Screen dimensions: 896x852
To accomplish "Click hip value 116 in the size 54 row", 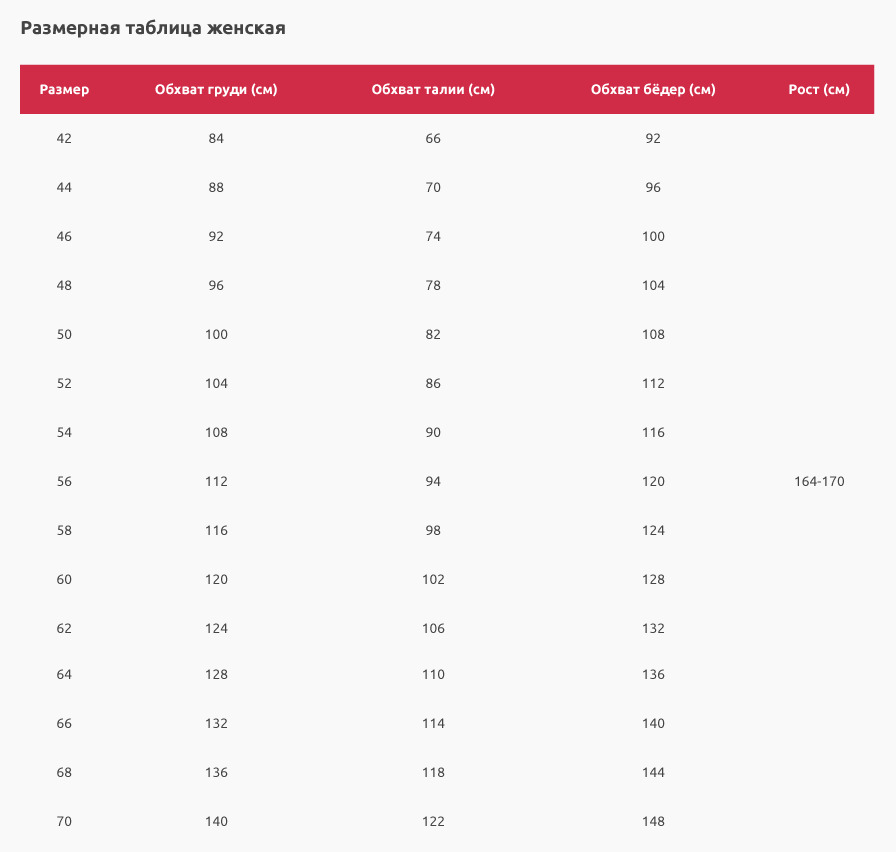I will tap(653, 433).
